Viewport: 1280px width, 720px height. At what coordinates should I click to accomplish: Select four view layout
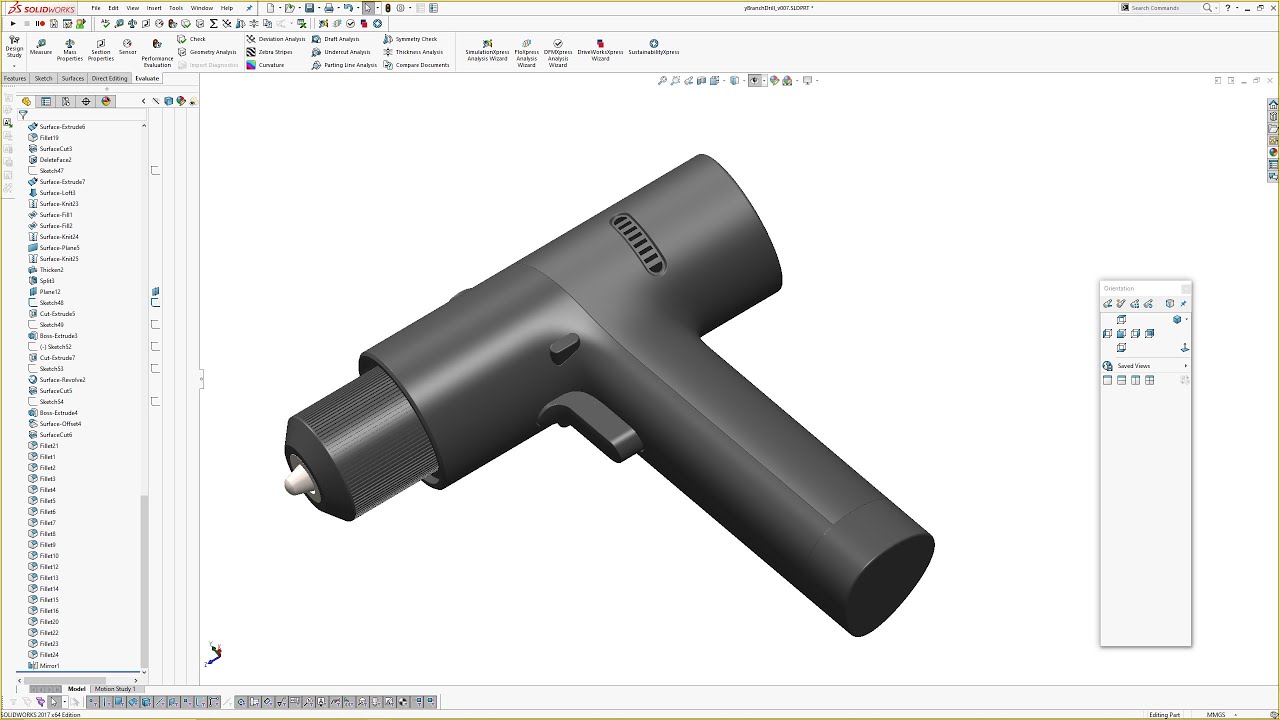coord(1149,380)
